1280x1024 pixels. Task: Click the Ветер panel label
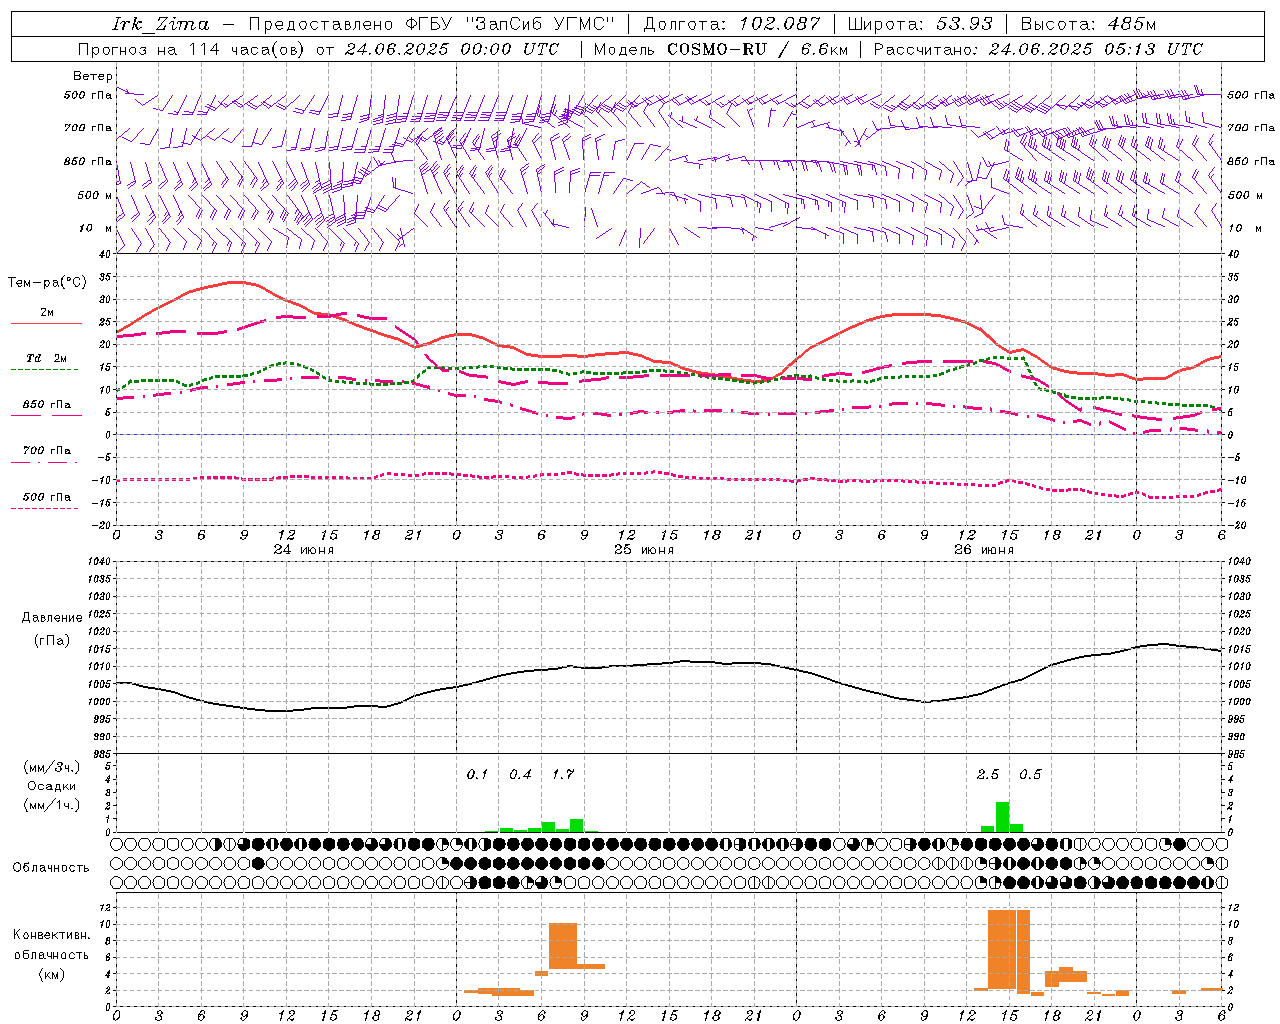(93, 76)
